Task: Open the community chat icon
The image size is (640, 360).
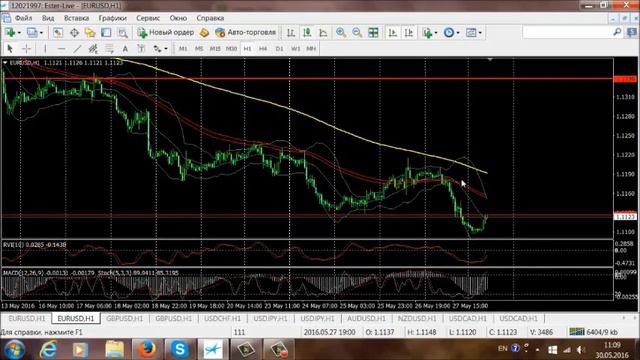Action: 632,32
